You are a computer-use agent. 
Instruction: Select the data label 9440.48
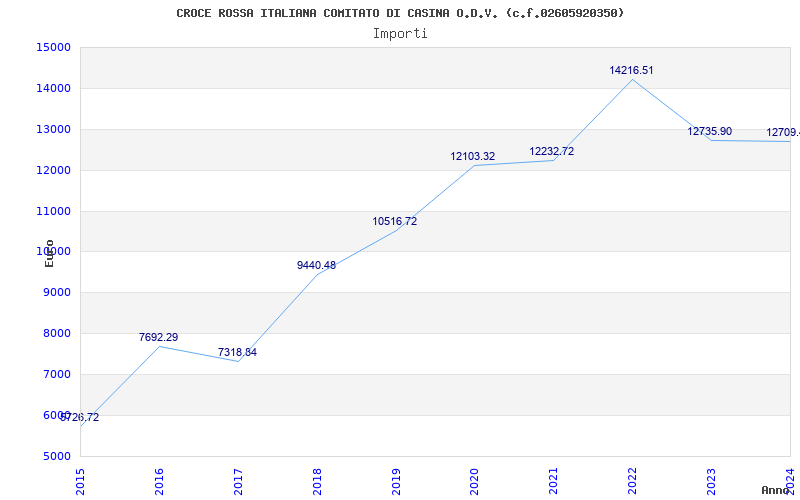pos(316,265)
